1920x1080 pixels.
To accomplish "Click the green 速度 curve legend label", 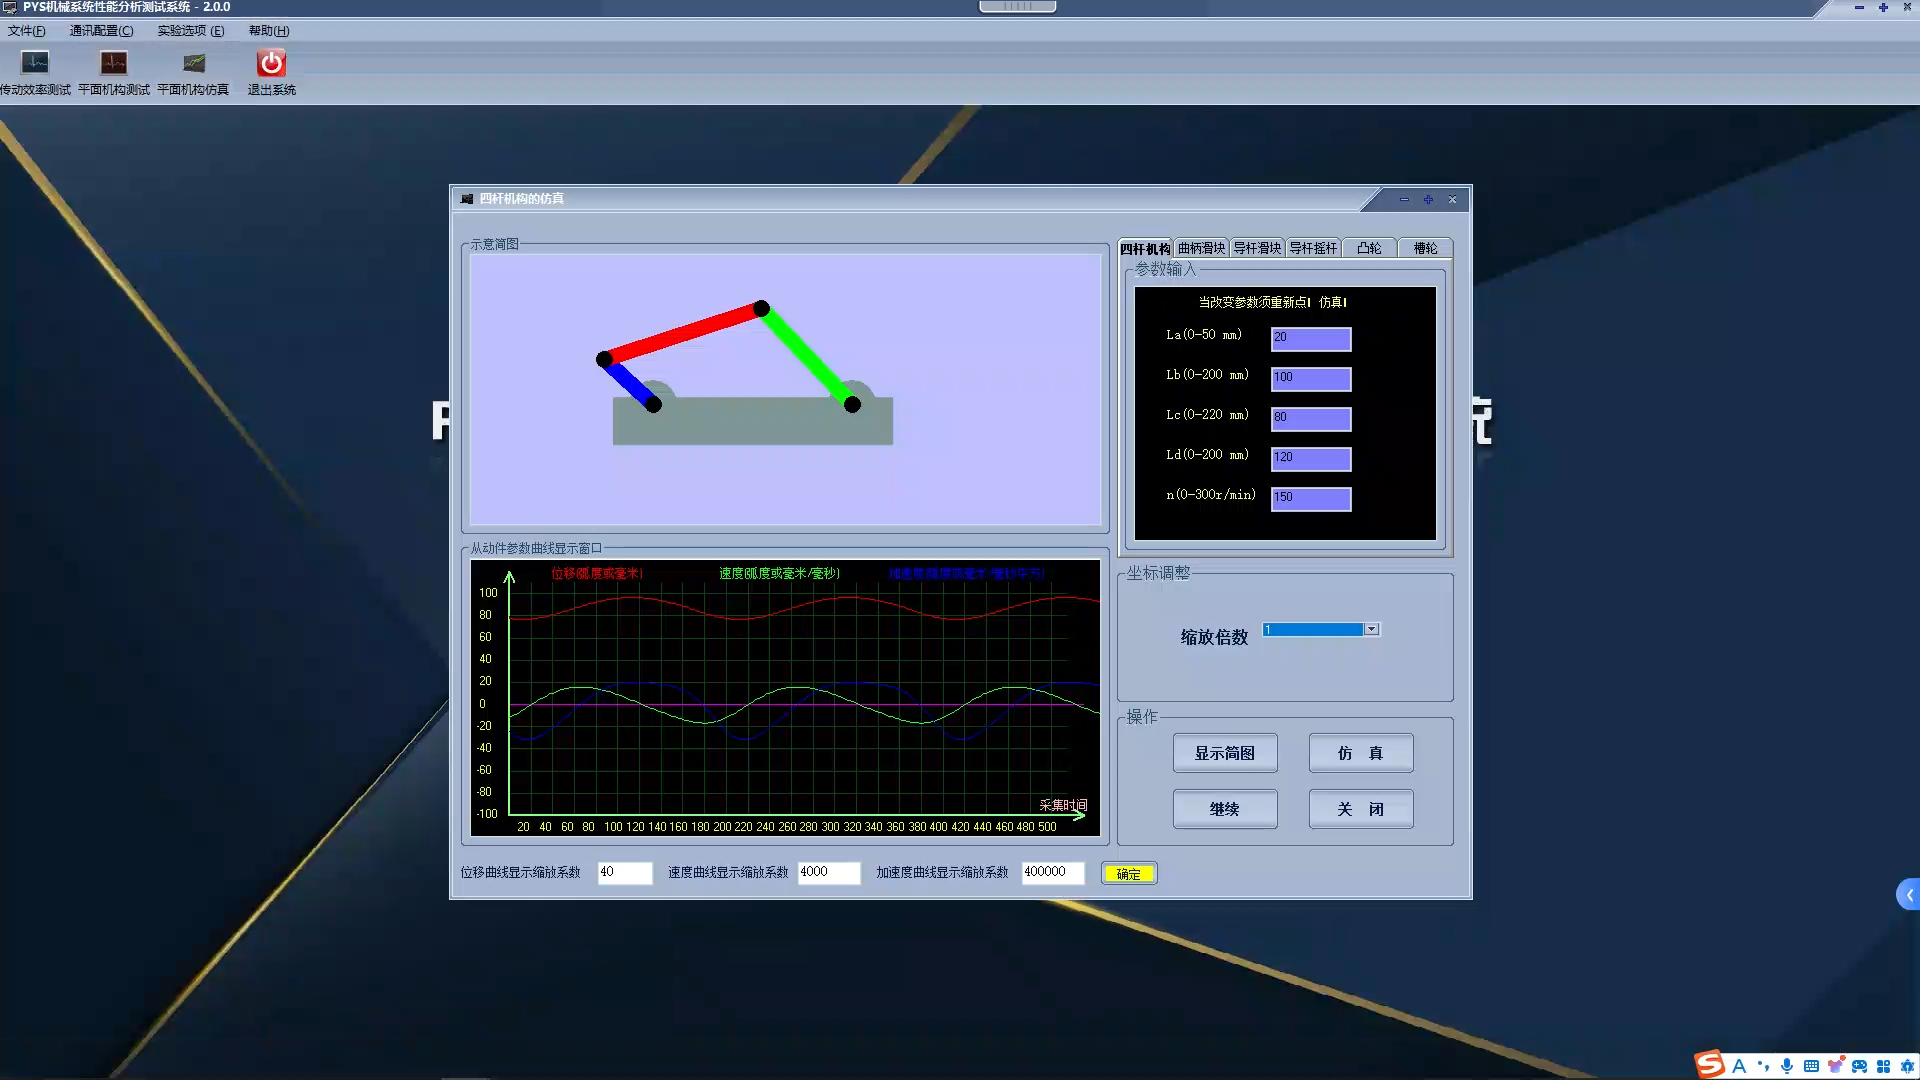I will click(x=779, y=574).
